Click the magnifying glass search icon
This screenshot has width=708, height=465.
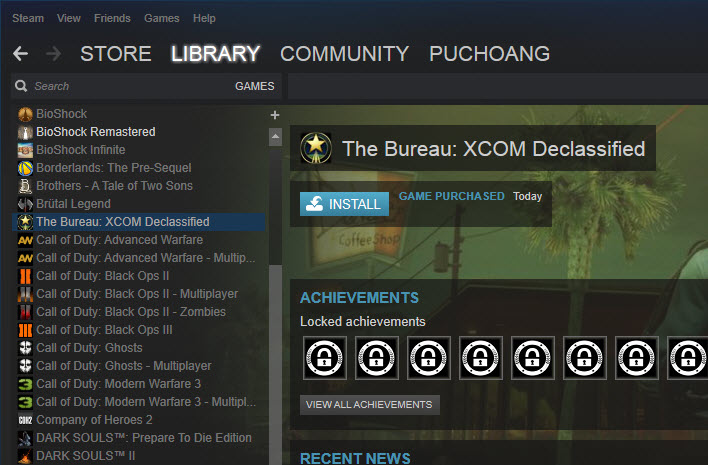[21, 86]
